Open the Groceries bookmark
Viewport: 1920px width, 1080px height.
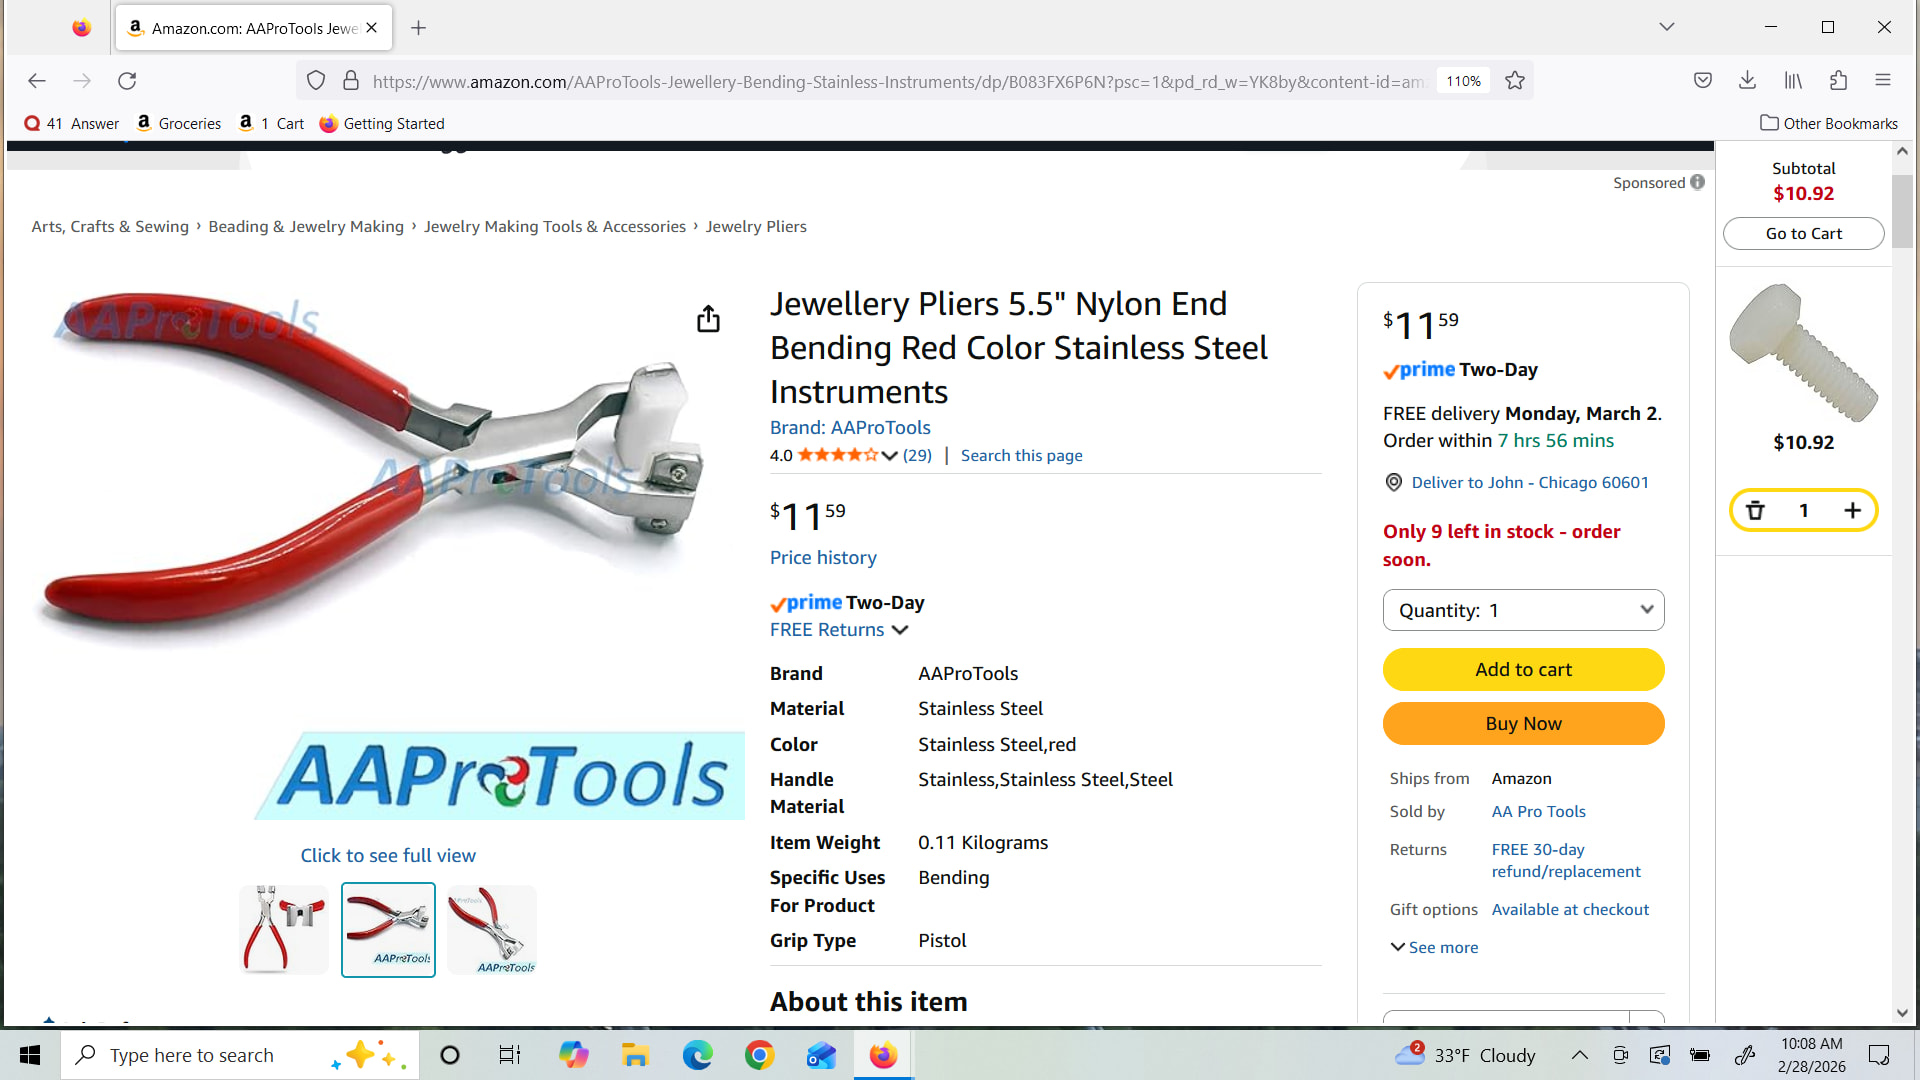(178, 123)
